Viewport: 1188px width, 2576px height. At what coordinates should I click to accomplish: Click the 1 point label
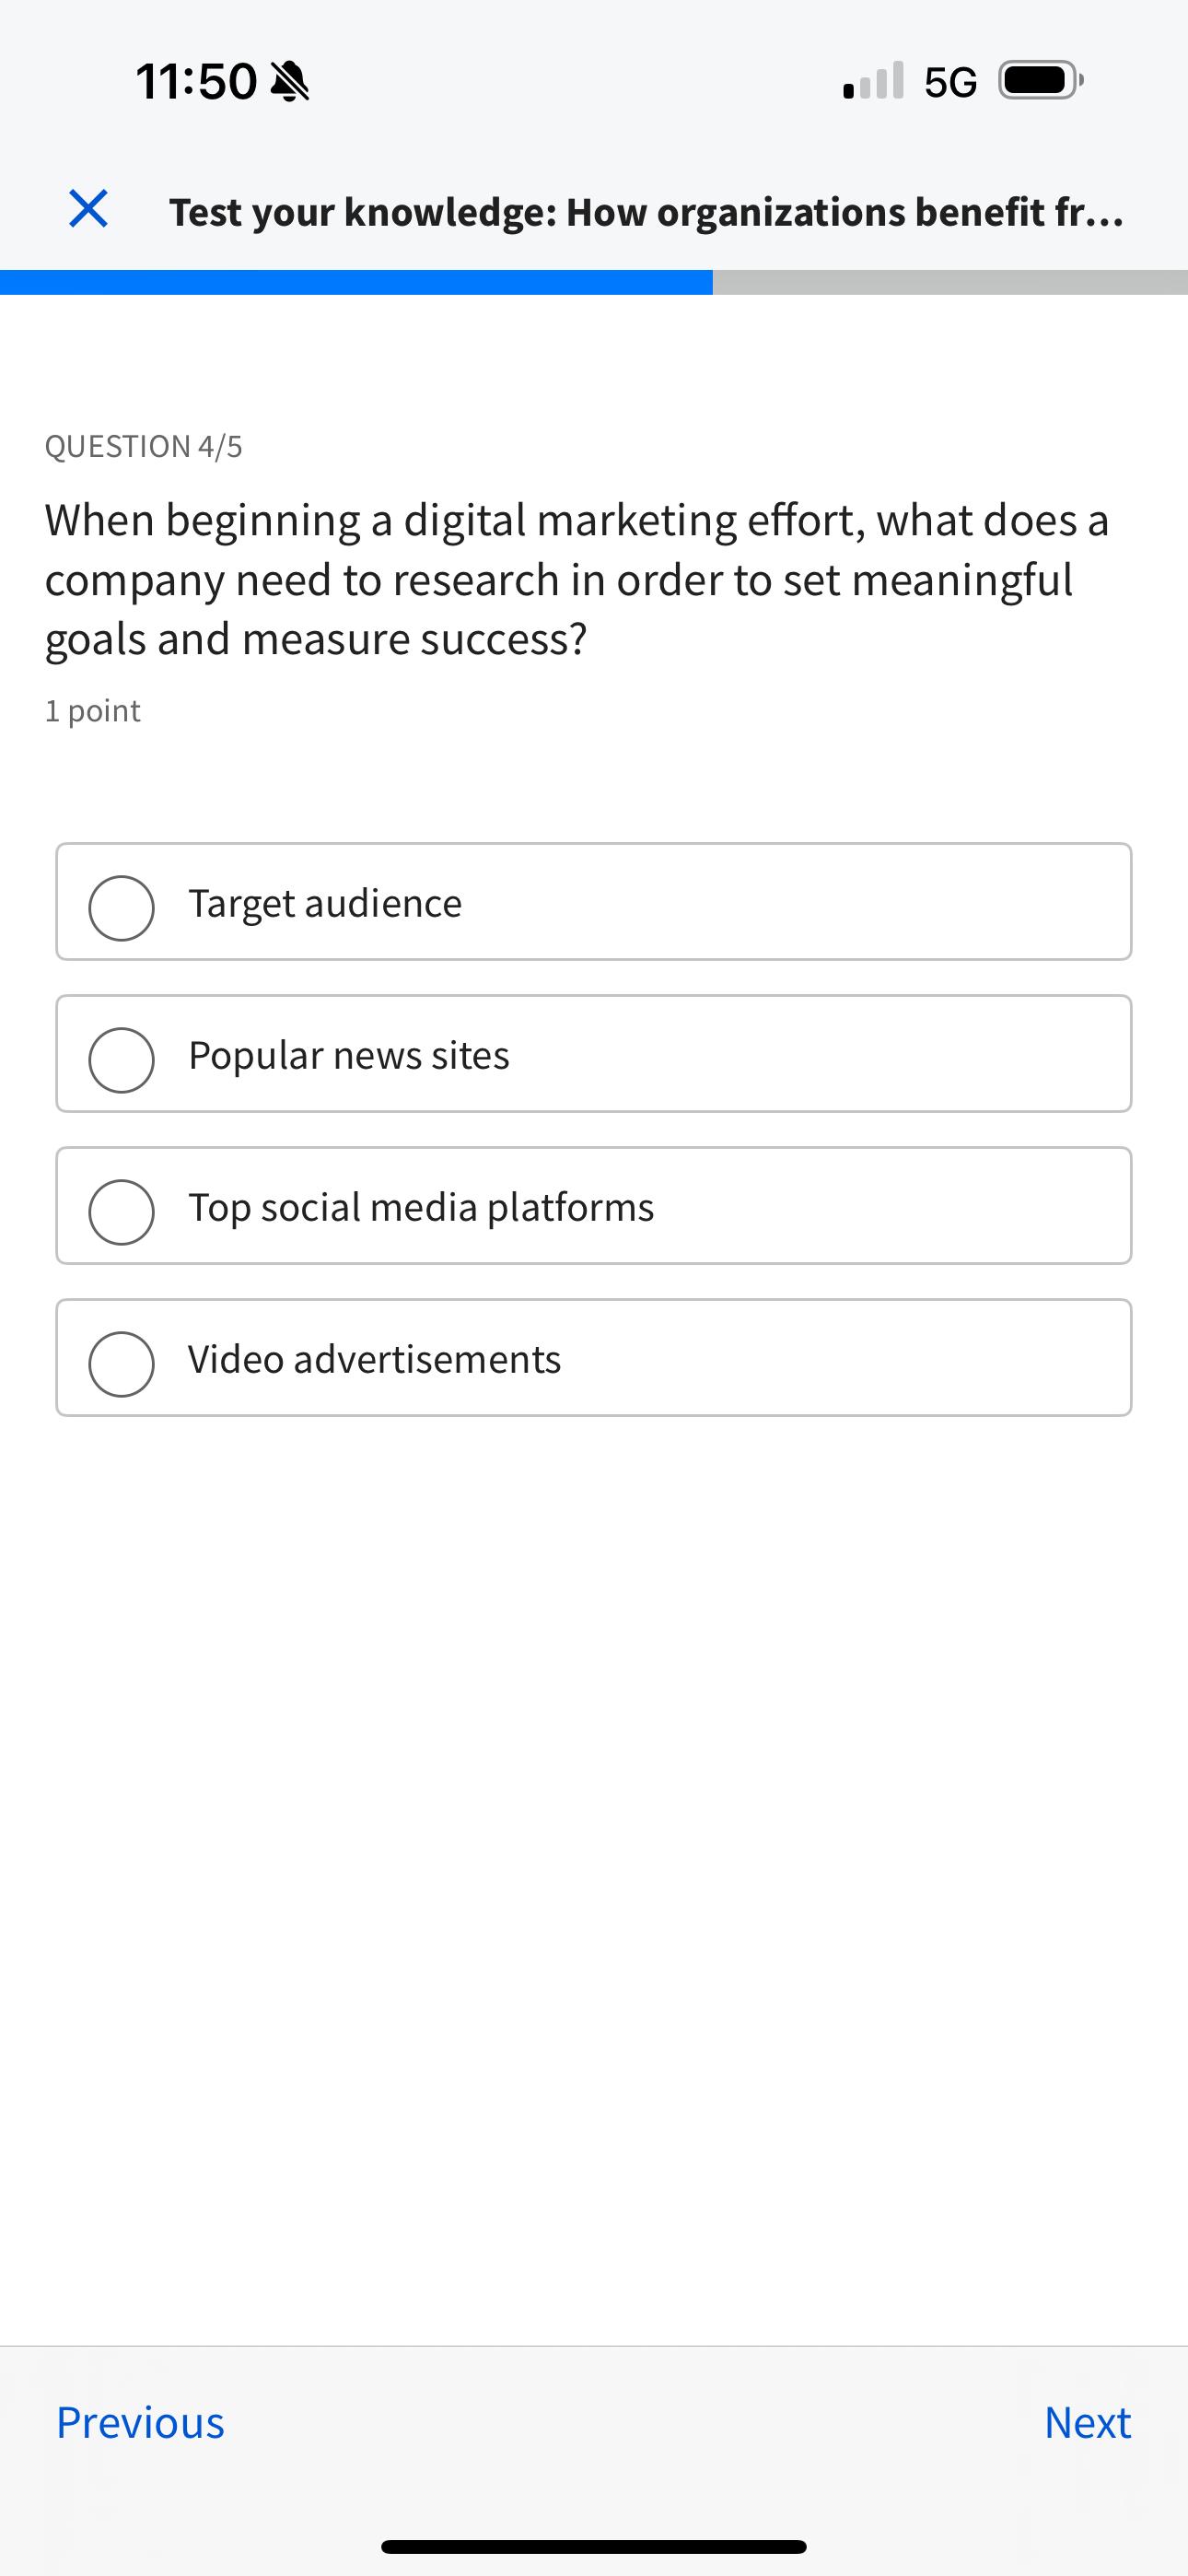coord(93,710)
